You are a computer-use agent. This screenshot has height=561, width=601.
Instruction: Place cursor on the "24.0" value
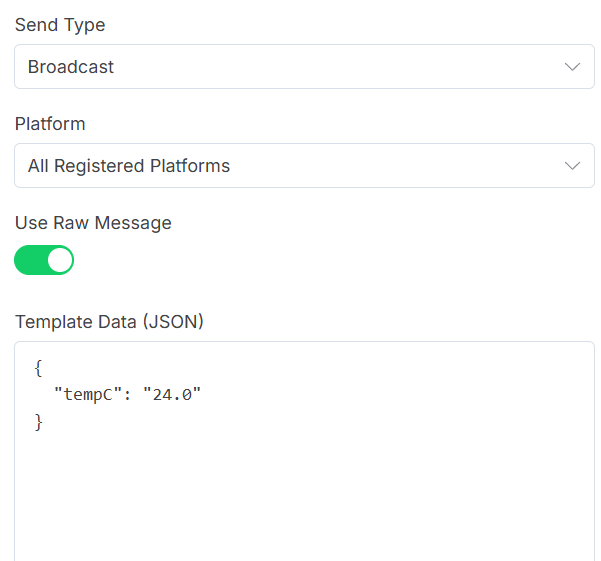tap(172, 394)
